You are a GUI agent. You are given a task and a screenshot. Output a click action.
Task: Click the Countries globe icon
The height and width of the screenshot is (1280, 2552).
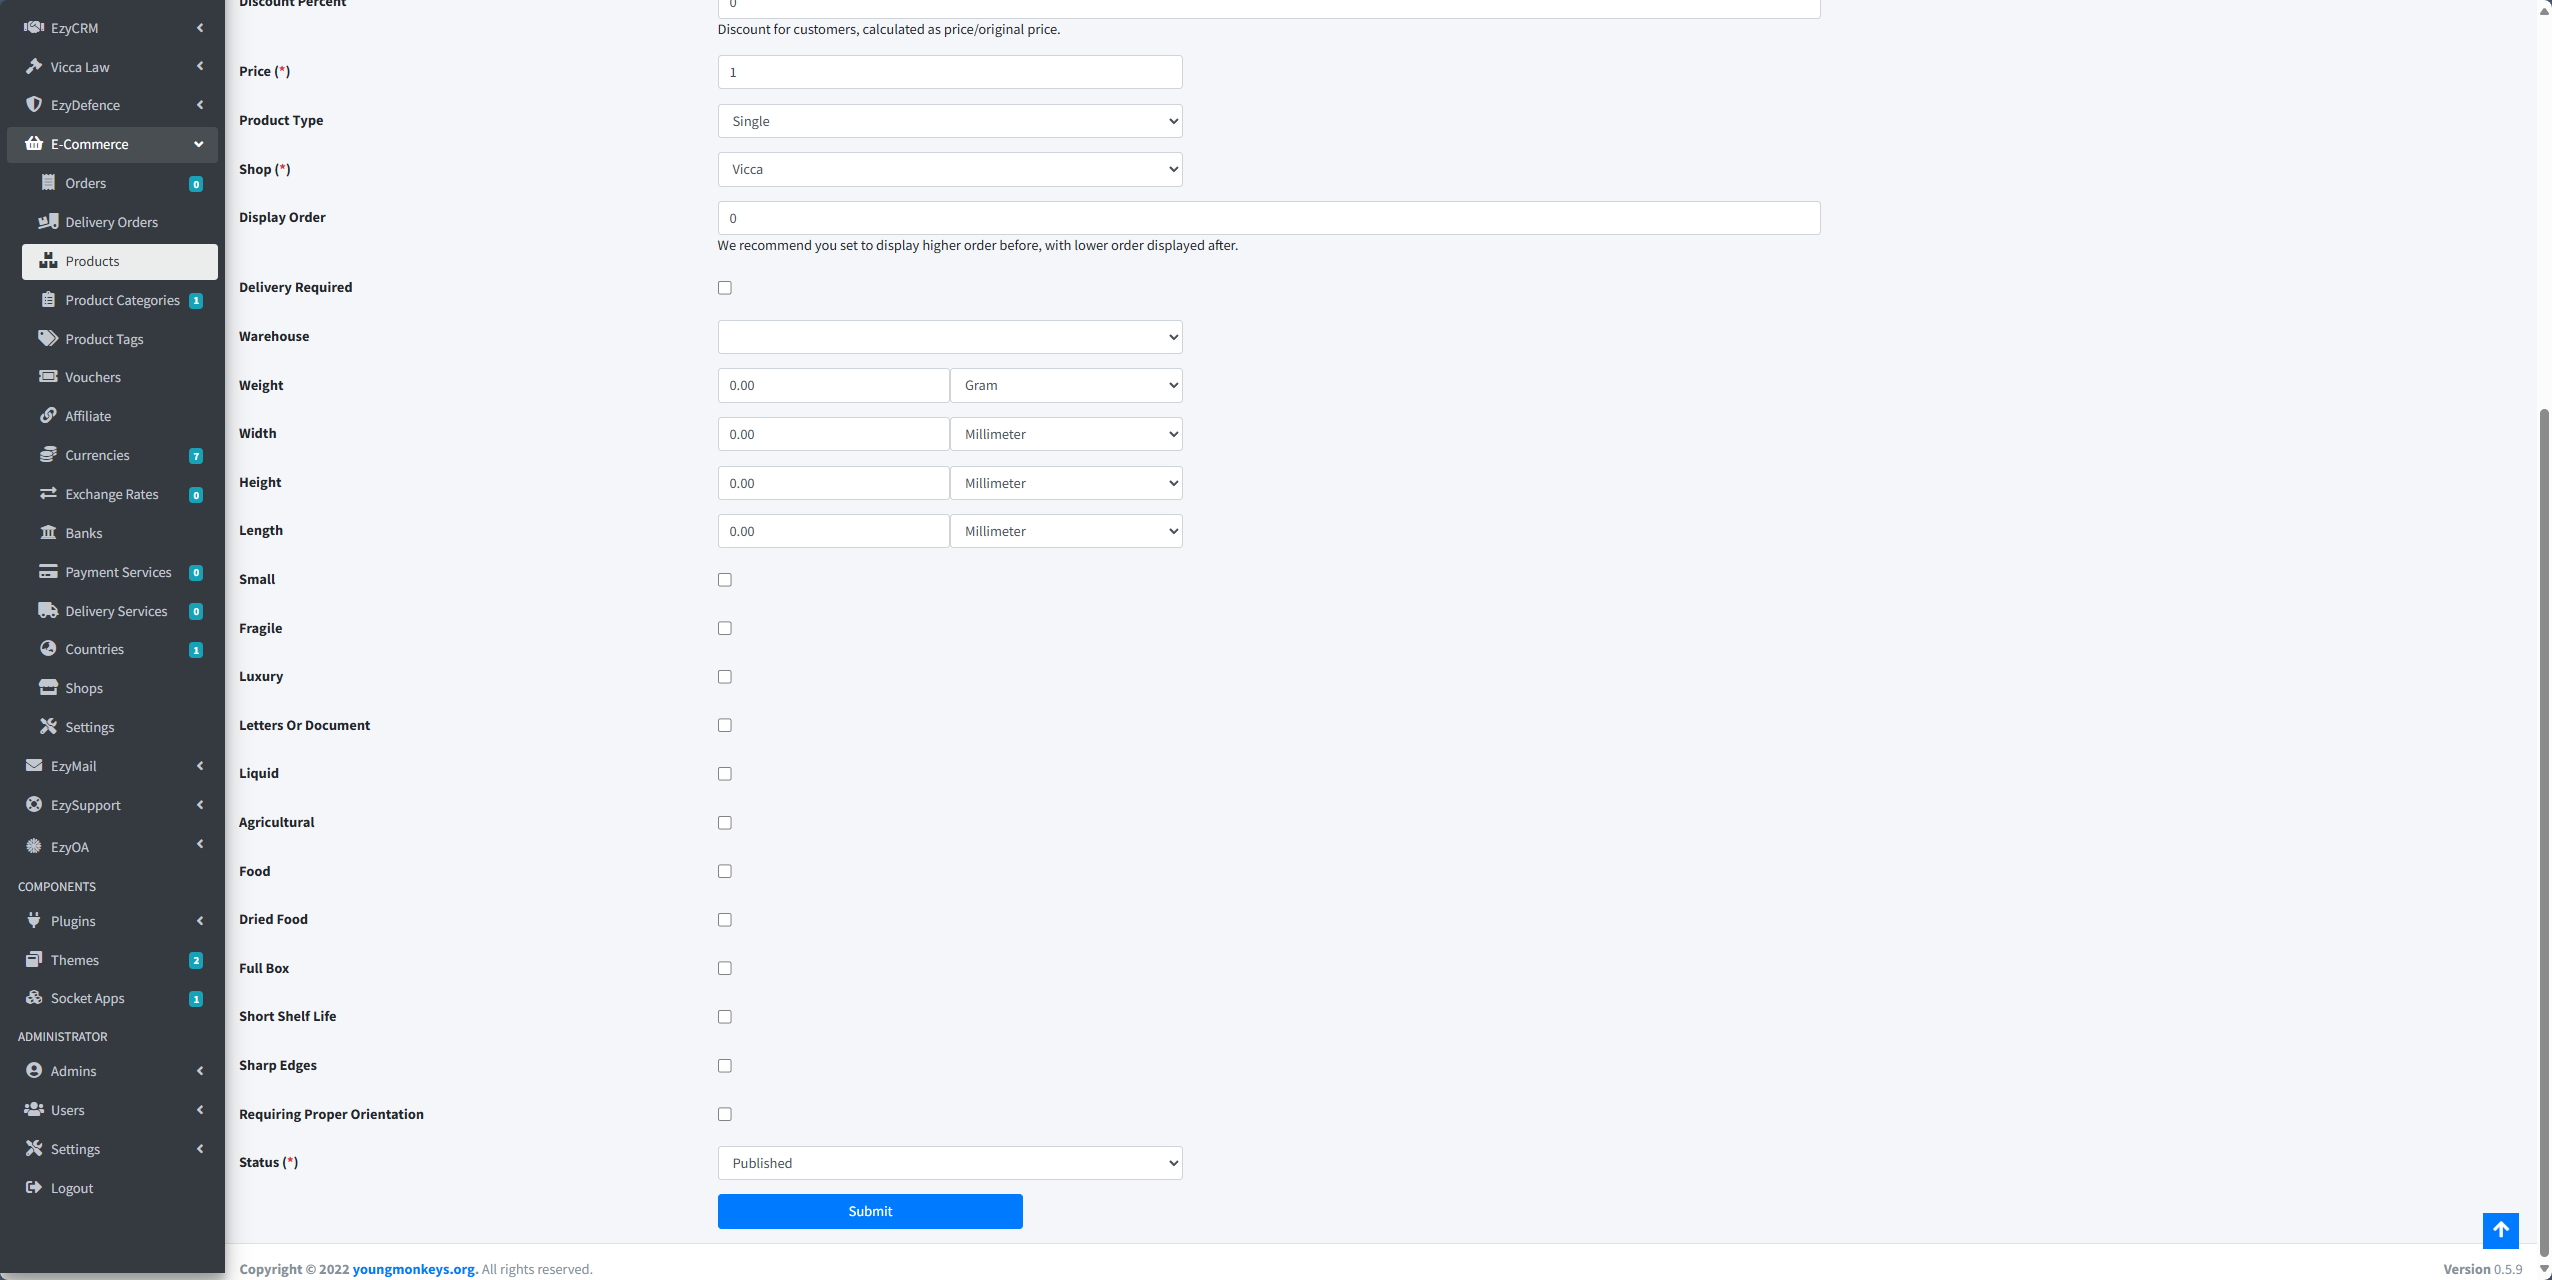coord(48,649)
